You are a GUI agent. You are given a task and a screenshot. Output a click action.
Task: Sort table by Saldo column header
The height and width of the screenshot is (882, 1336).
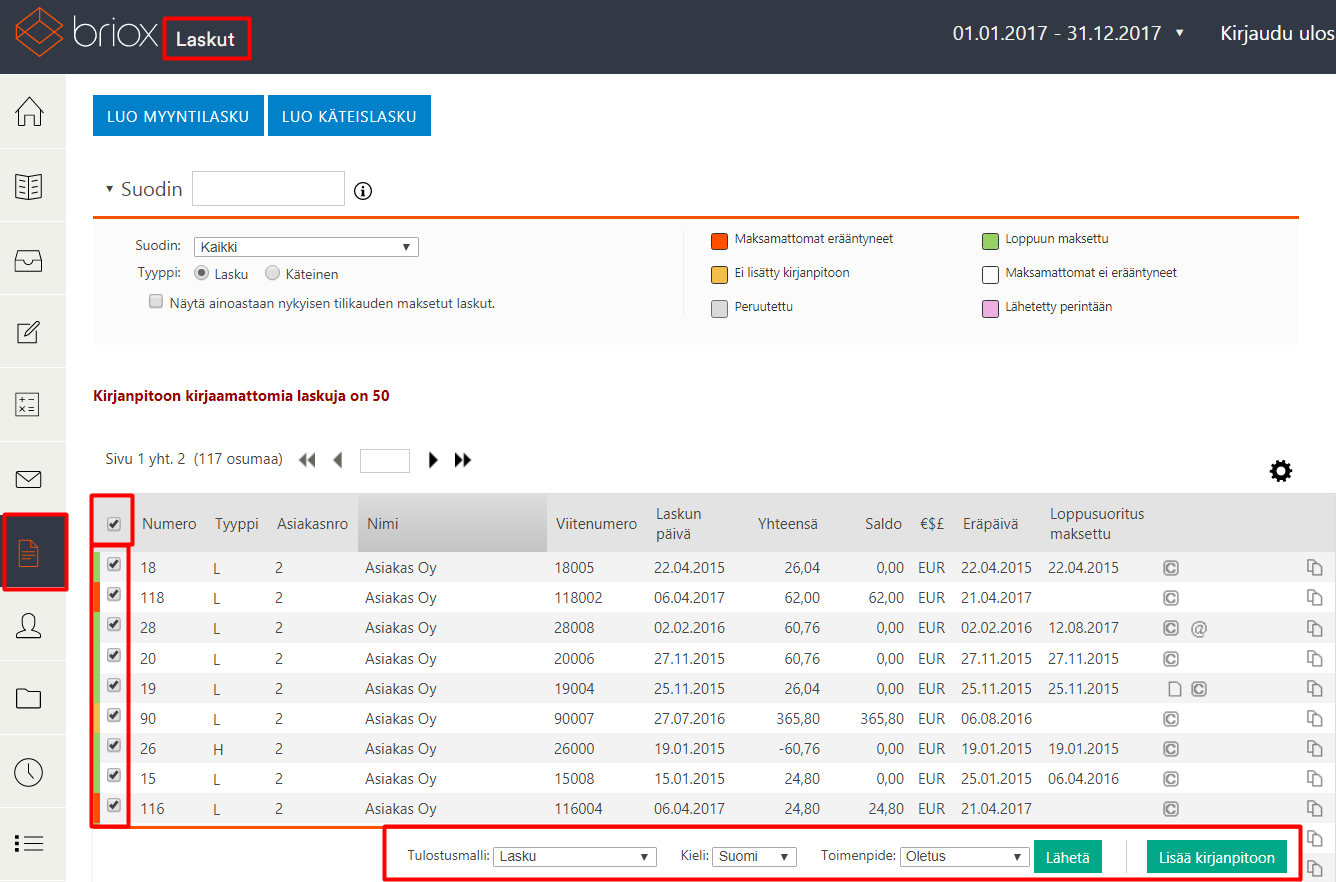point(883,523)
